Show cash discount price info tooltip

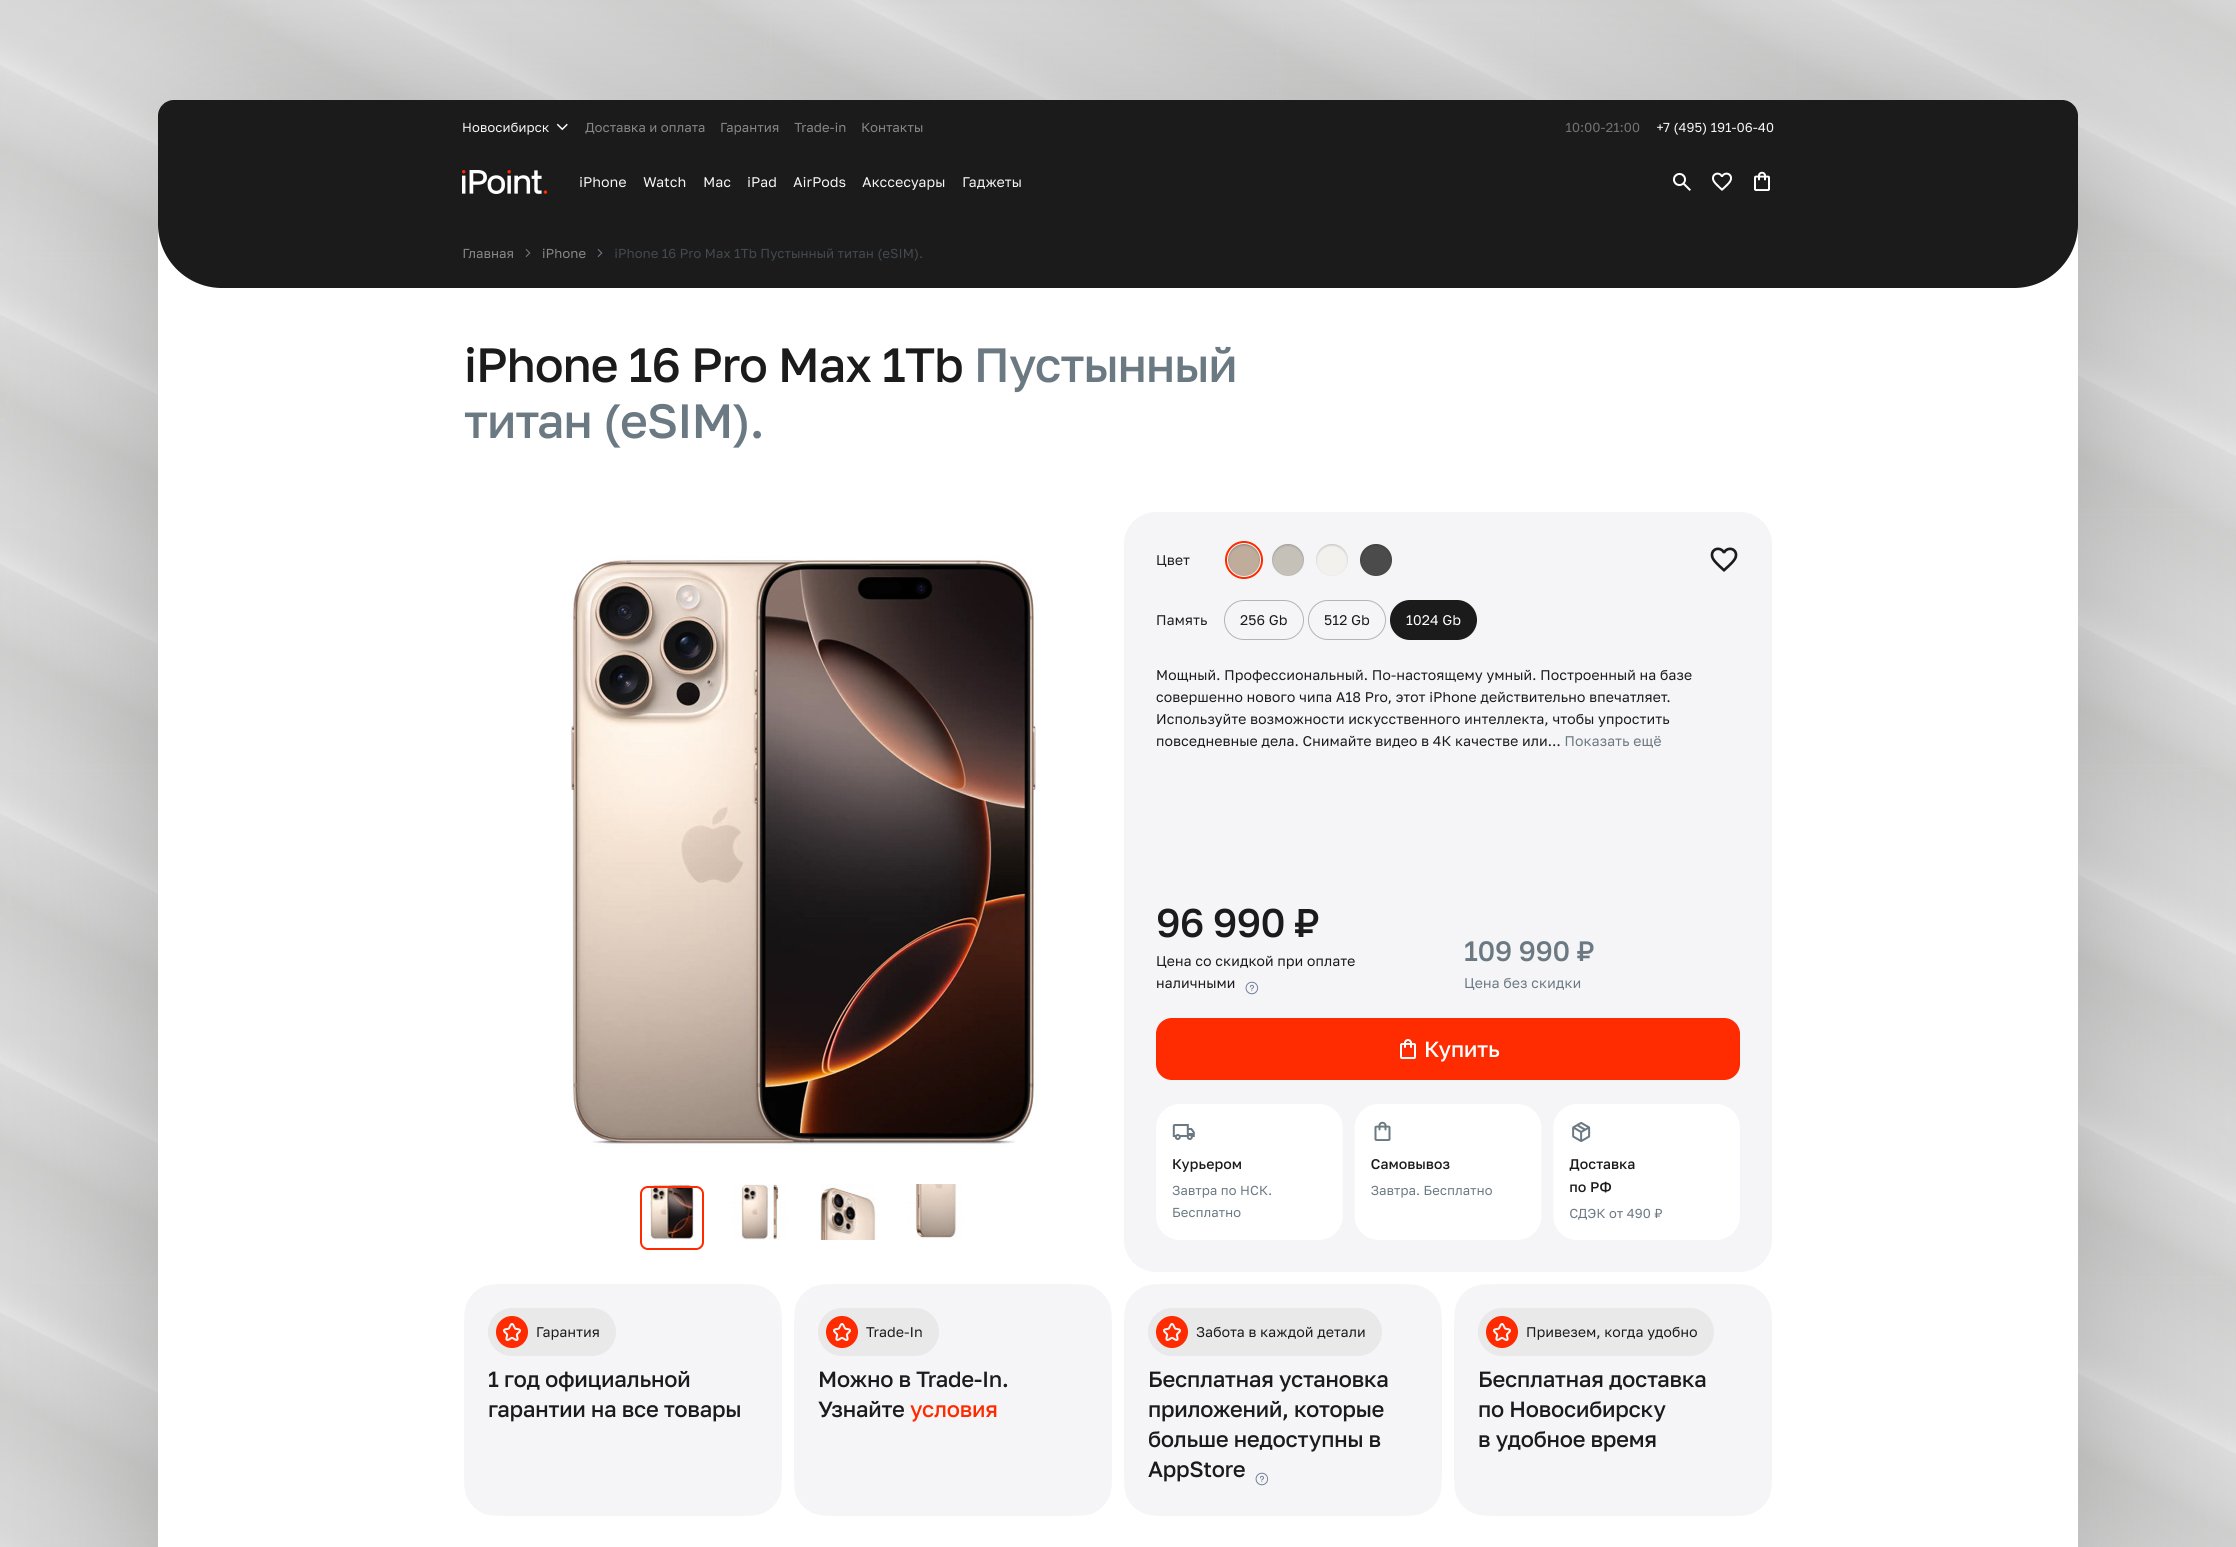[x=1252, y=988]
